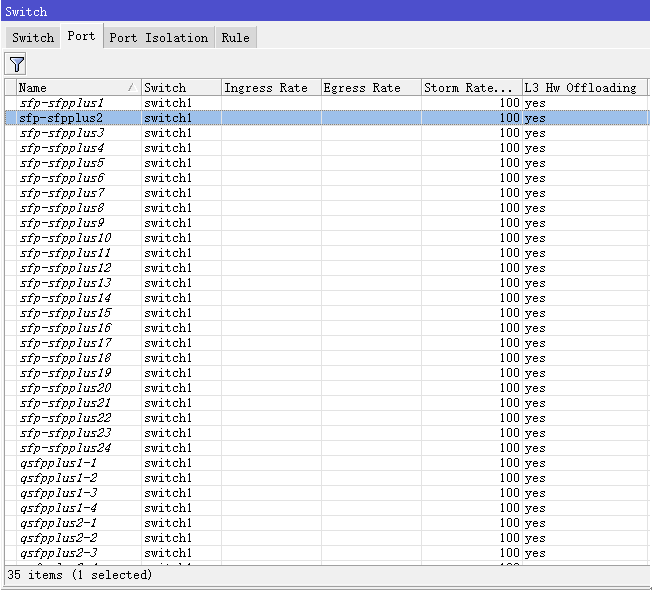Sort by Ingress Rate column header
This screenshot has height=590, width=652.
coord(270,88)
